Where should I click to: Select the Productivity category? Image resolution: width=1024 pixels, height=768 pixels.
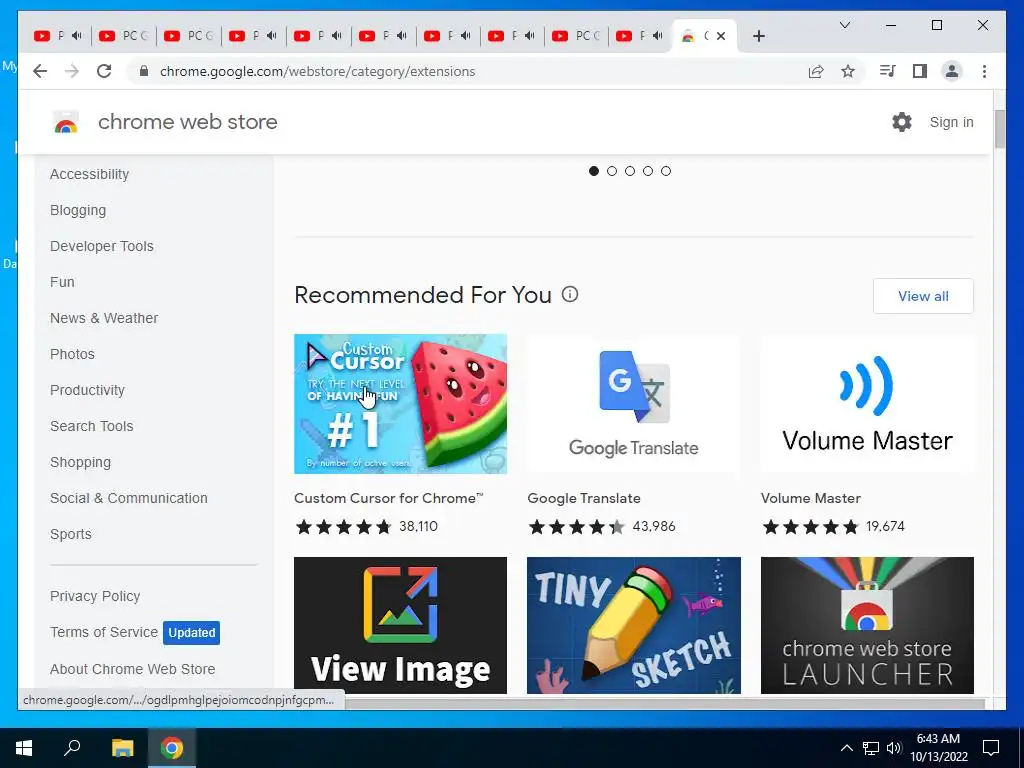point(88,390)
